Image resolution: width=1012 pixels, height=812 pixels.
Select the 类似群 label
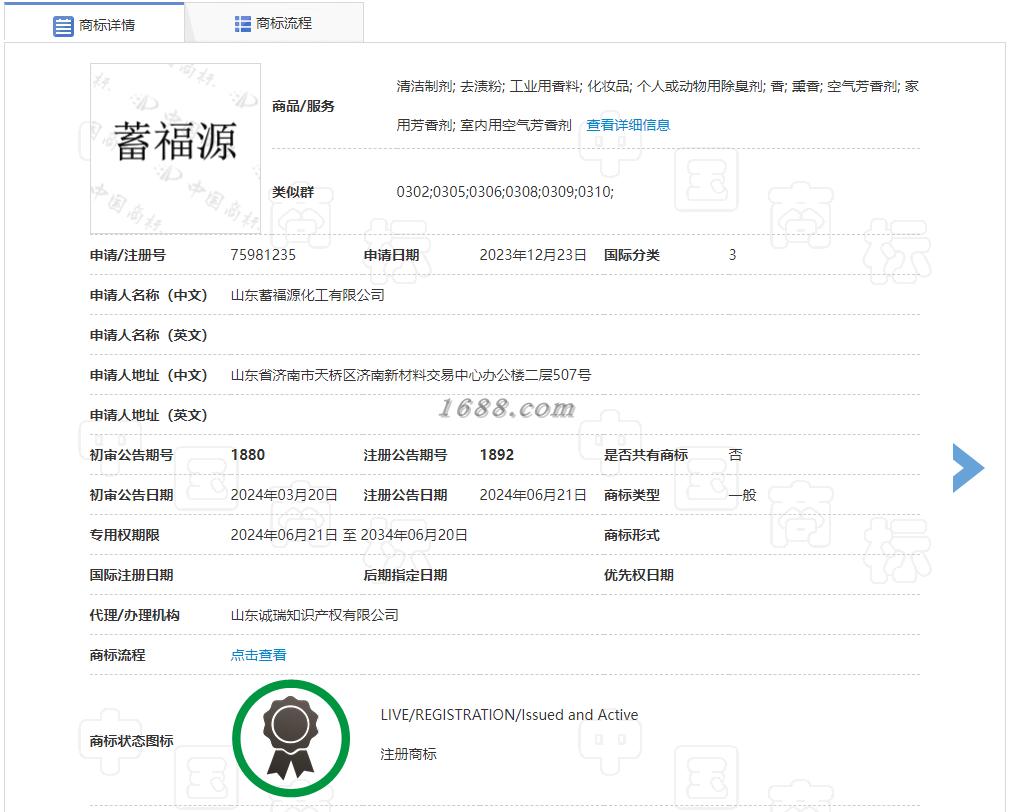(293, 192)
